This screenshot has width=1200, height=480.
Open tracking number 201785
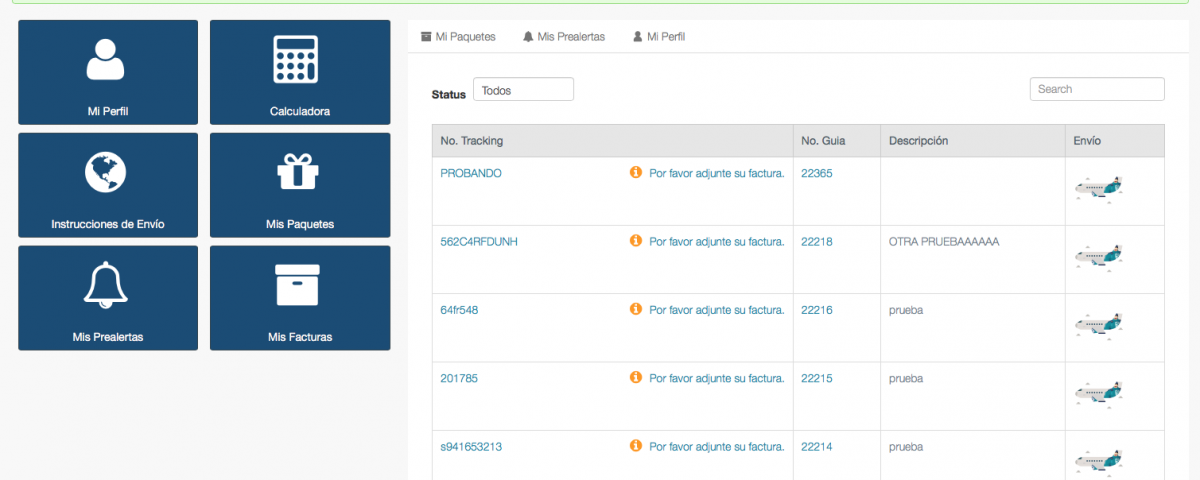click(459, 378)
